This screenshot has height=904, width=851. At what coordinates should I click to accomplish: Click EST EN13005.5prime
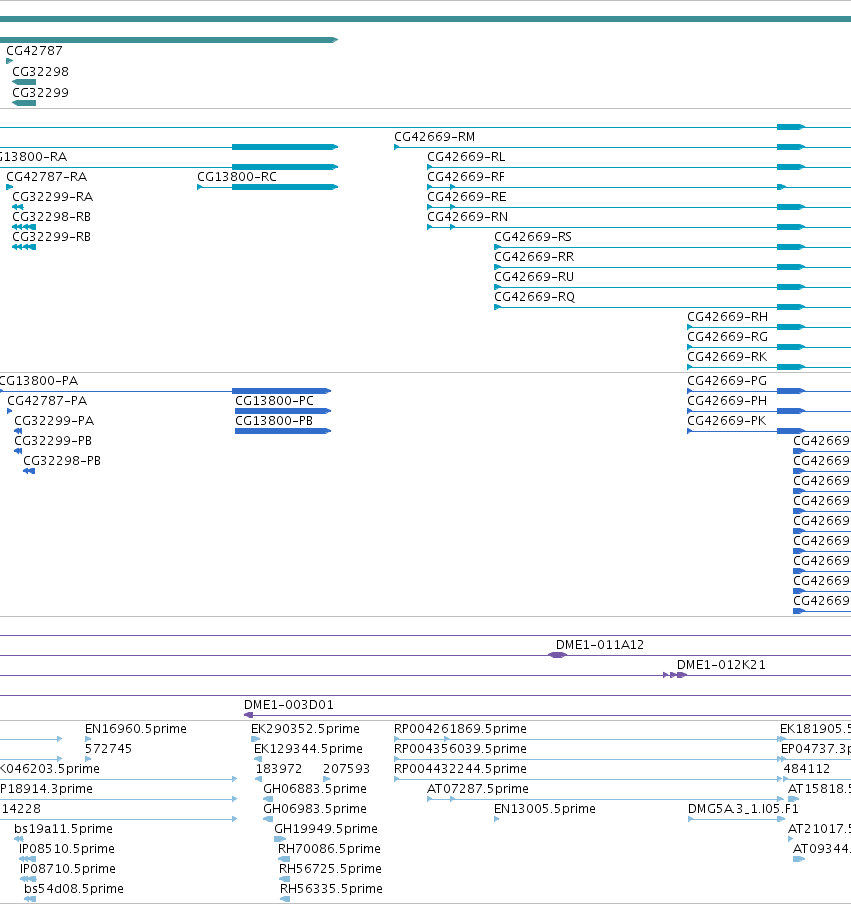pos(545,808)
